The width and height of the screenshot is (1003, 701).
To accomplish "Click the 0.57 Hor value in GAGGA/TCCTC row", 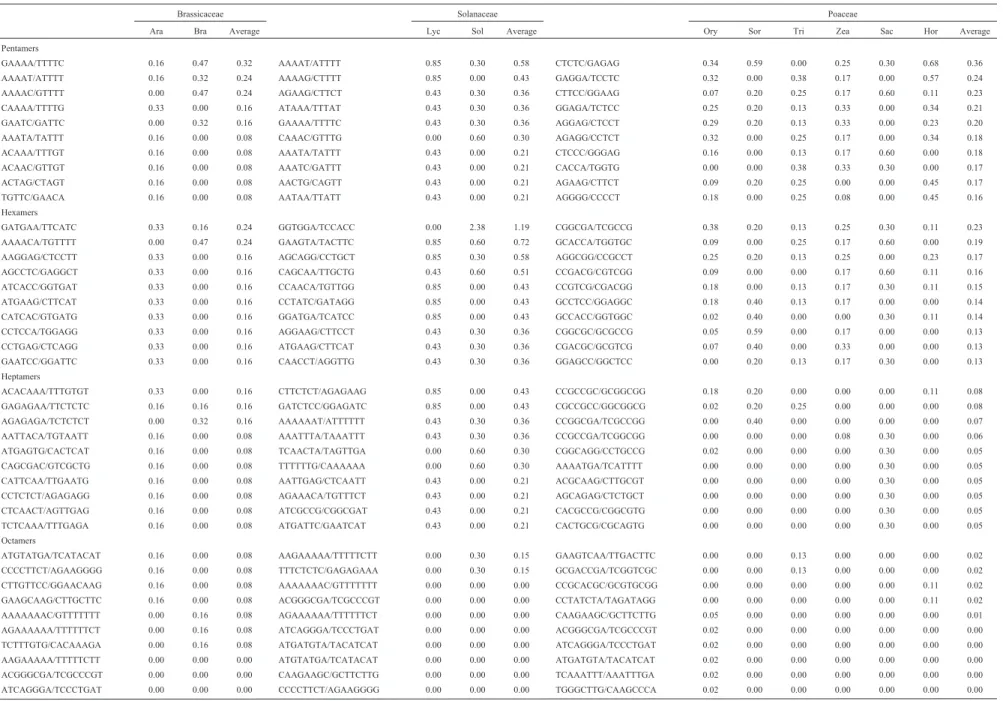I will [931, 78].
